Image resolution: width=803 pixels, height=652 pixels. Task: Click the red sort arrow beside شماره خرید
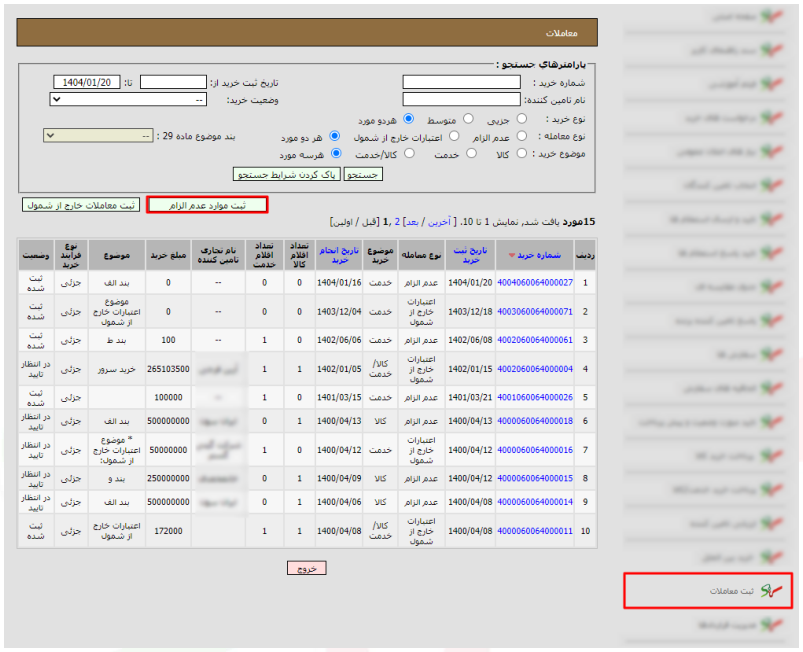512,255
